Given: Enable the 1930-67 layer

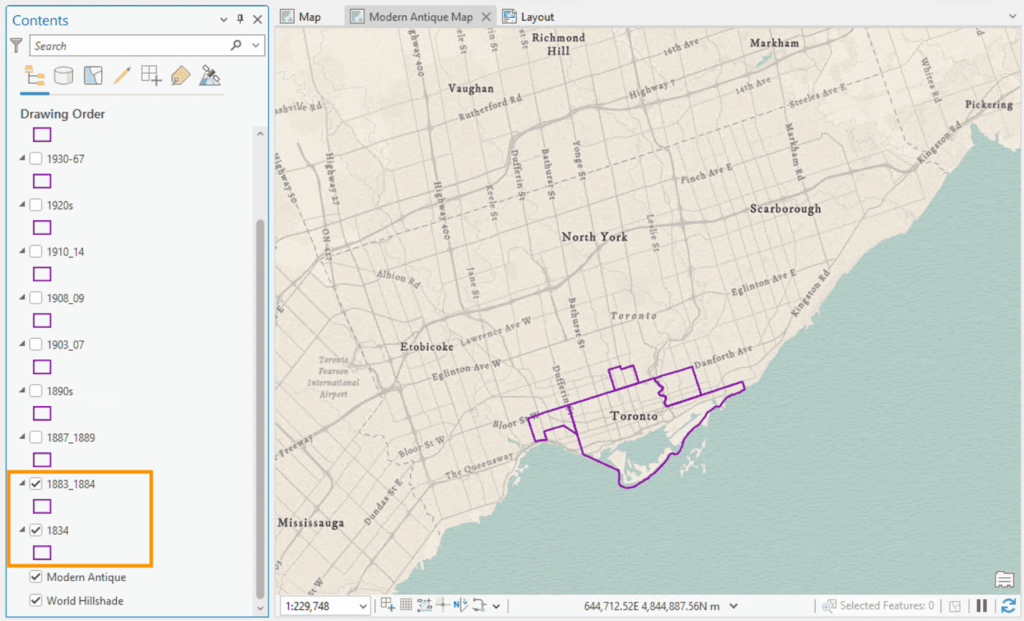Looking at the screenshot, I should point(36,159).
